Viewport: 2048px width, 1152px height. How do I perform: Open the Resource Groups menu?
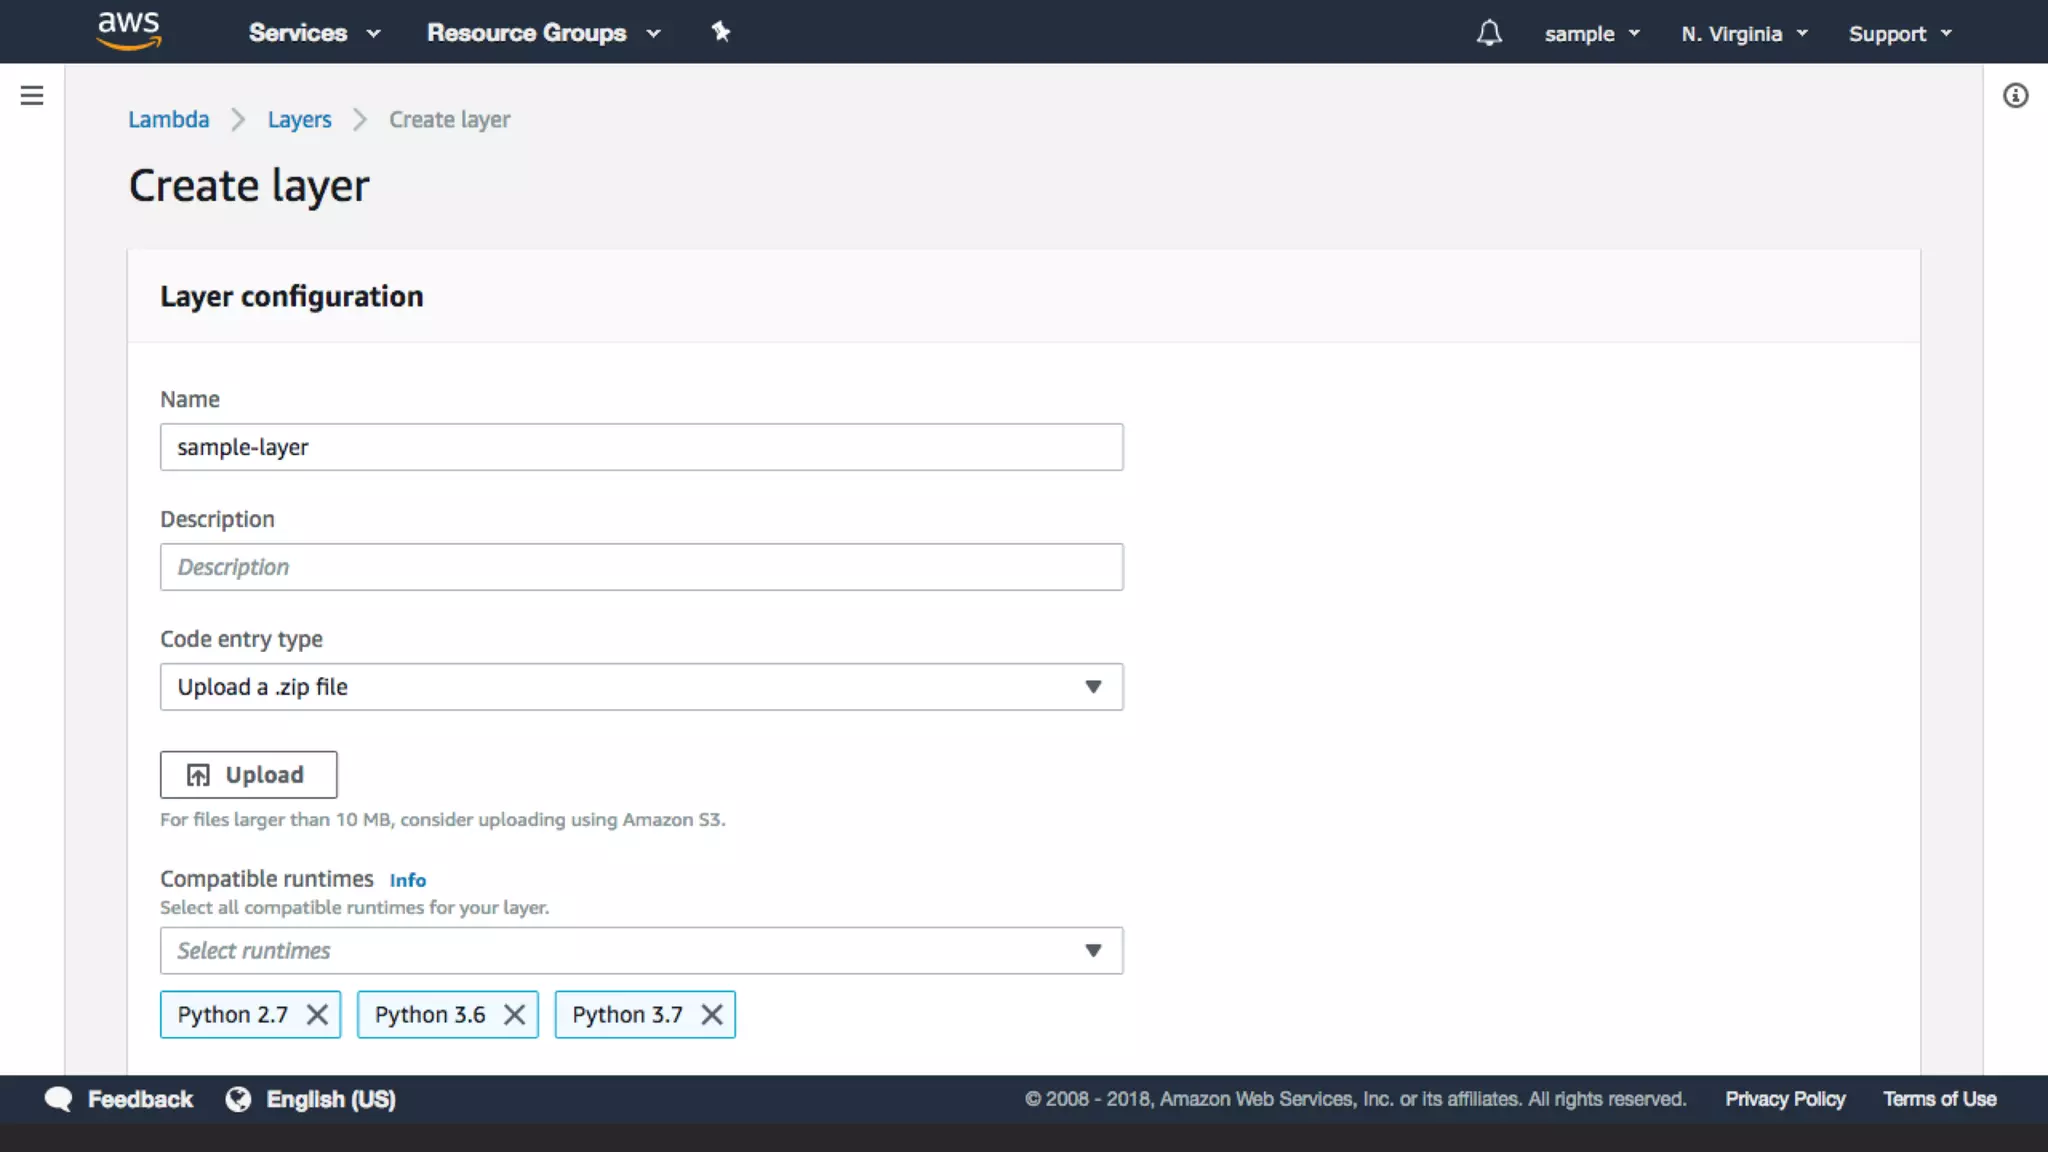543,33
